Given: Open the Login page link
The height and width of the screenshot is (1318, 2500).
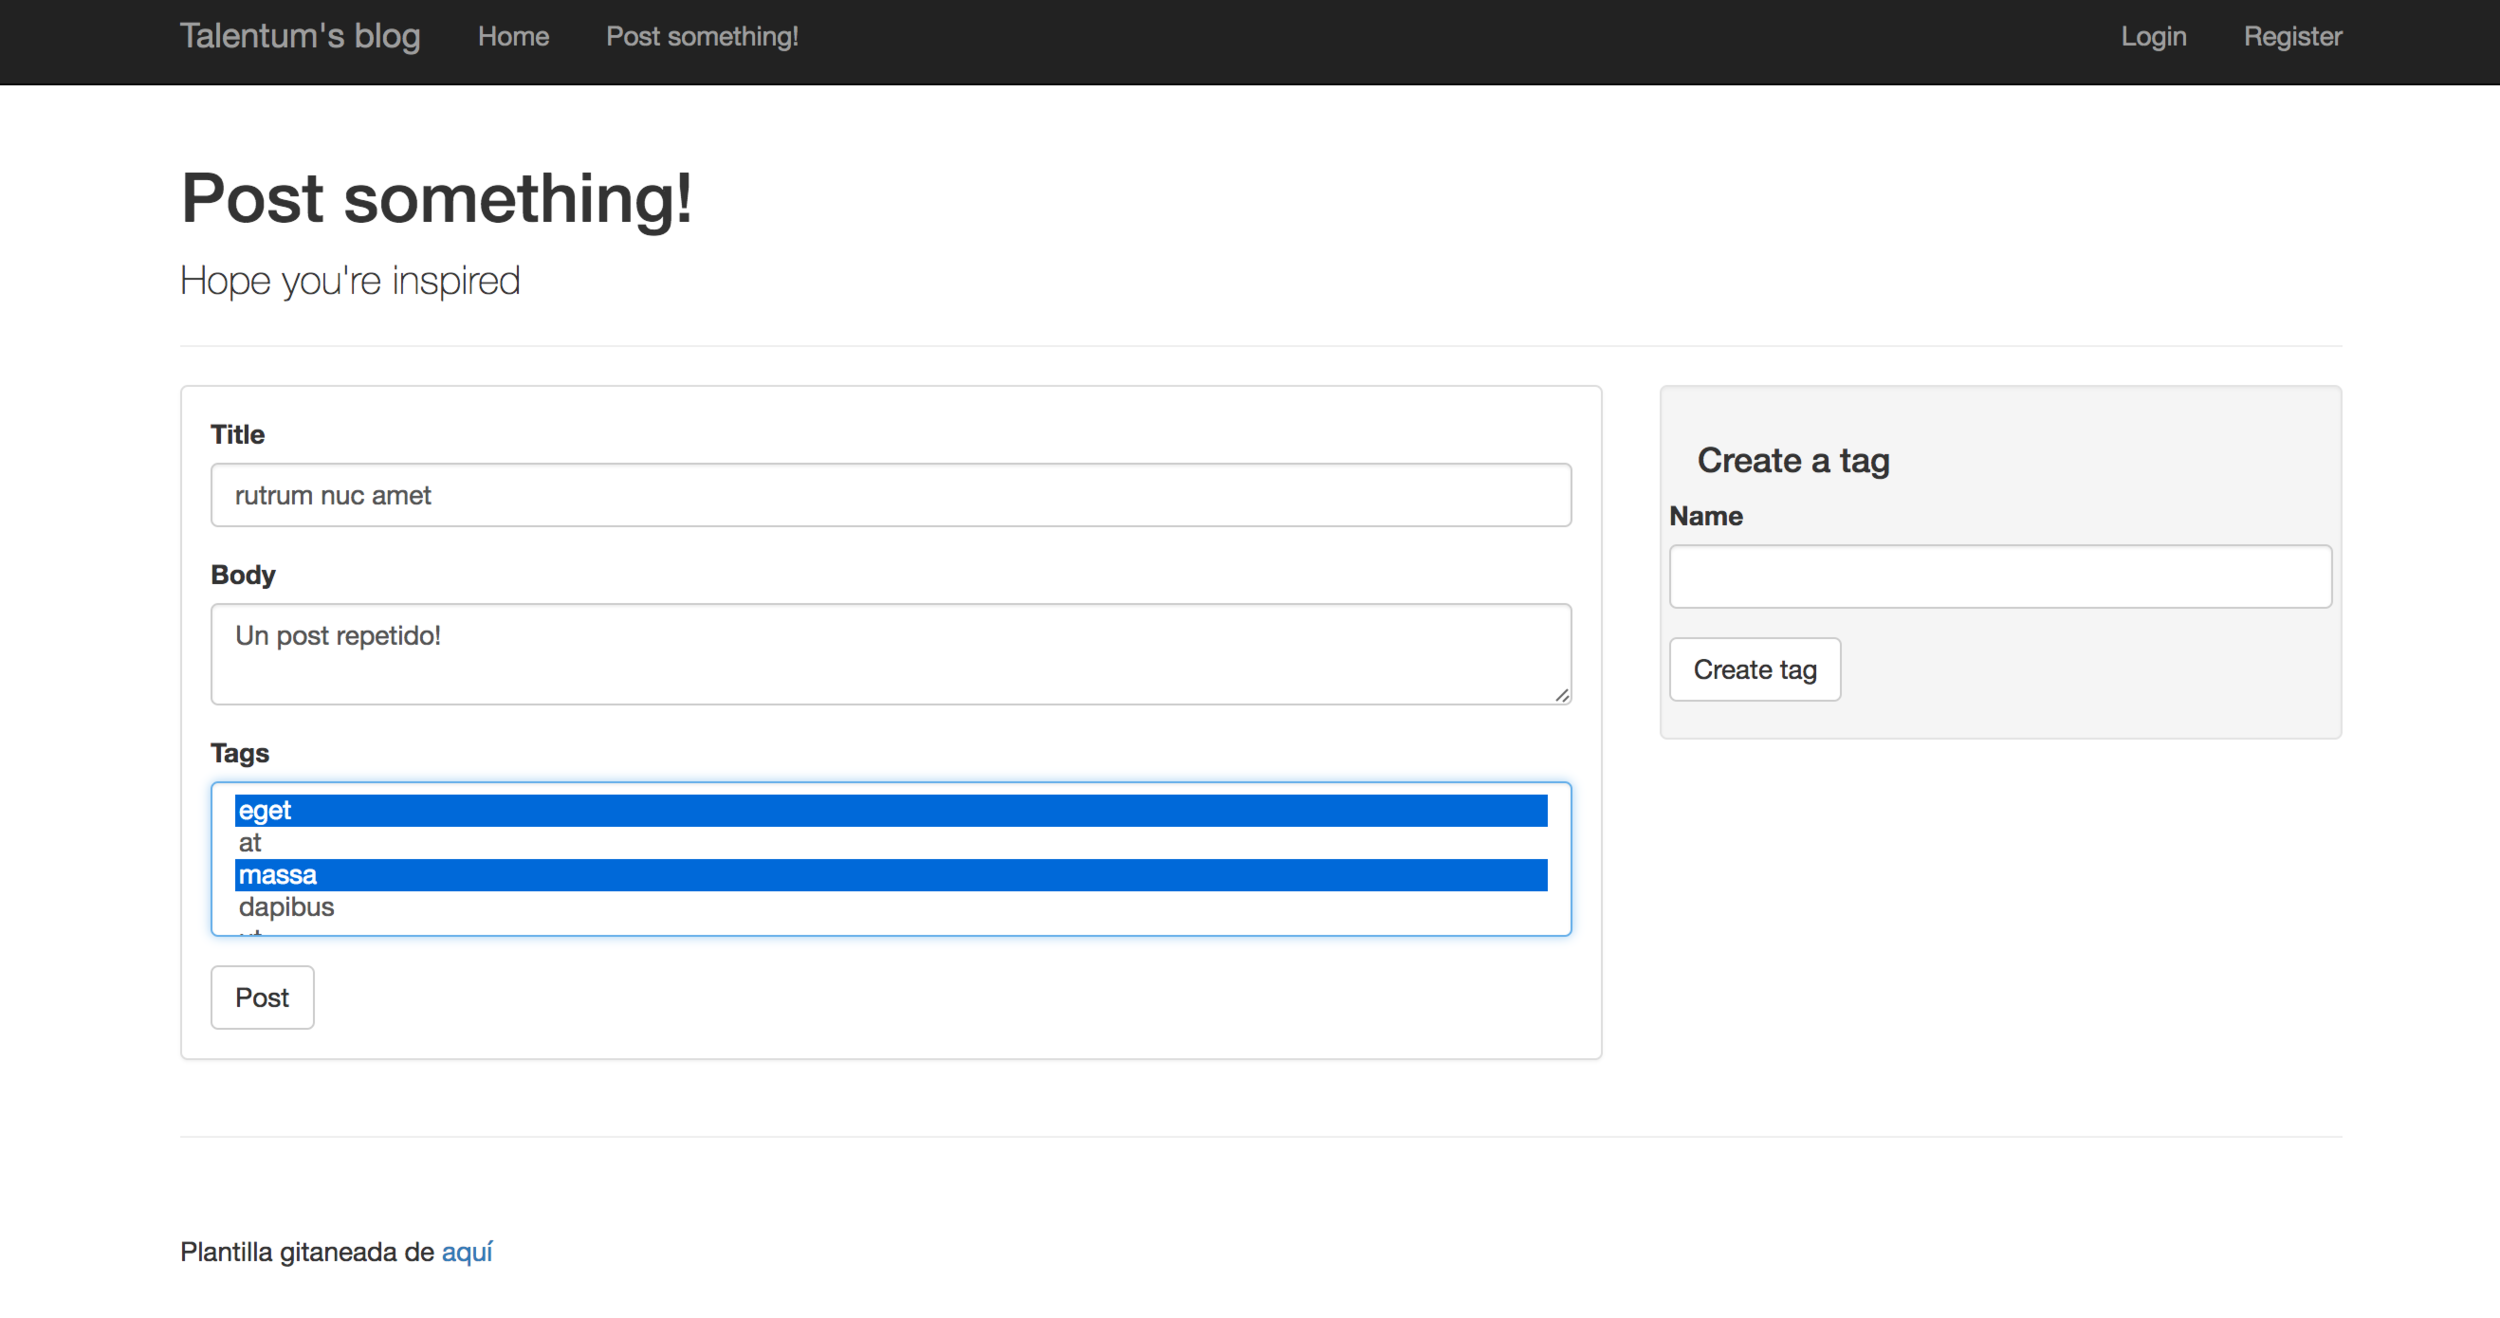Looking at the screenshot, I should pos(2153,37).
